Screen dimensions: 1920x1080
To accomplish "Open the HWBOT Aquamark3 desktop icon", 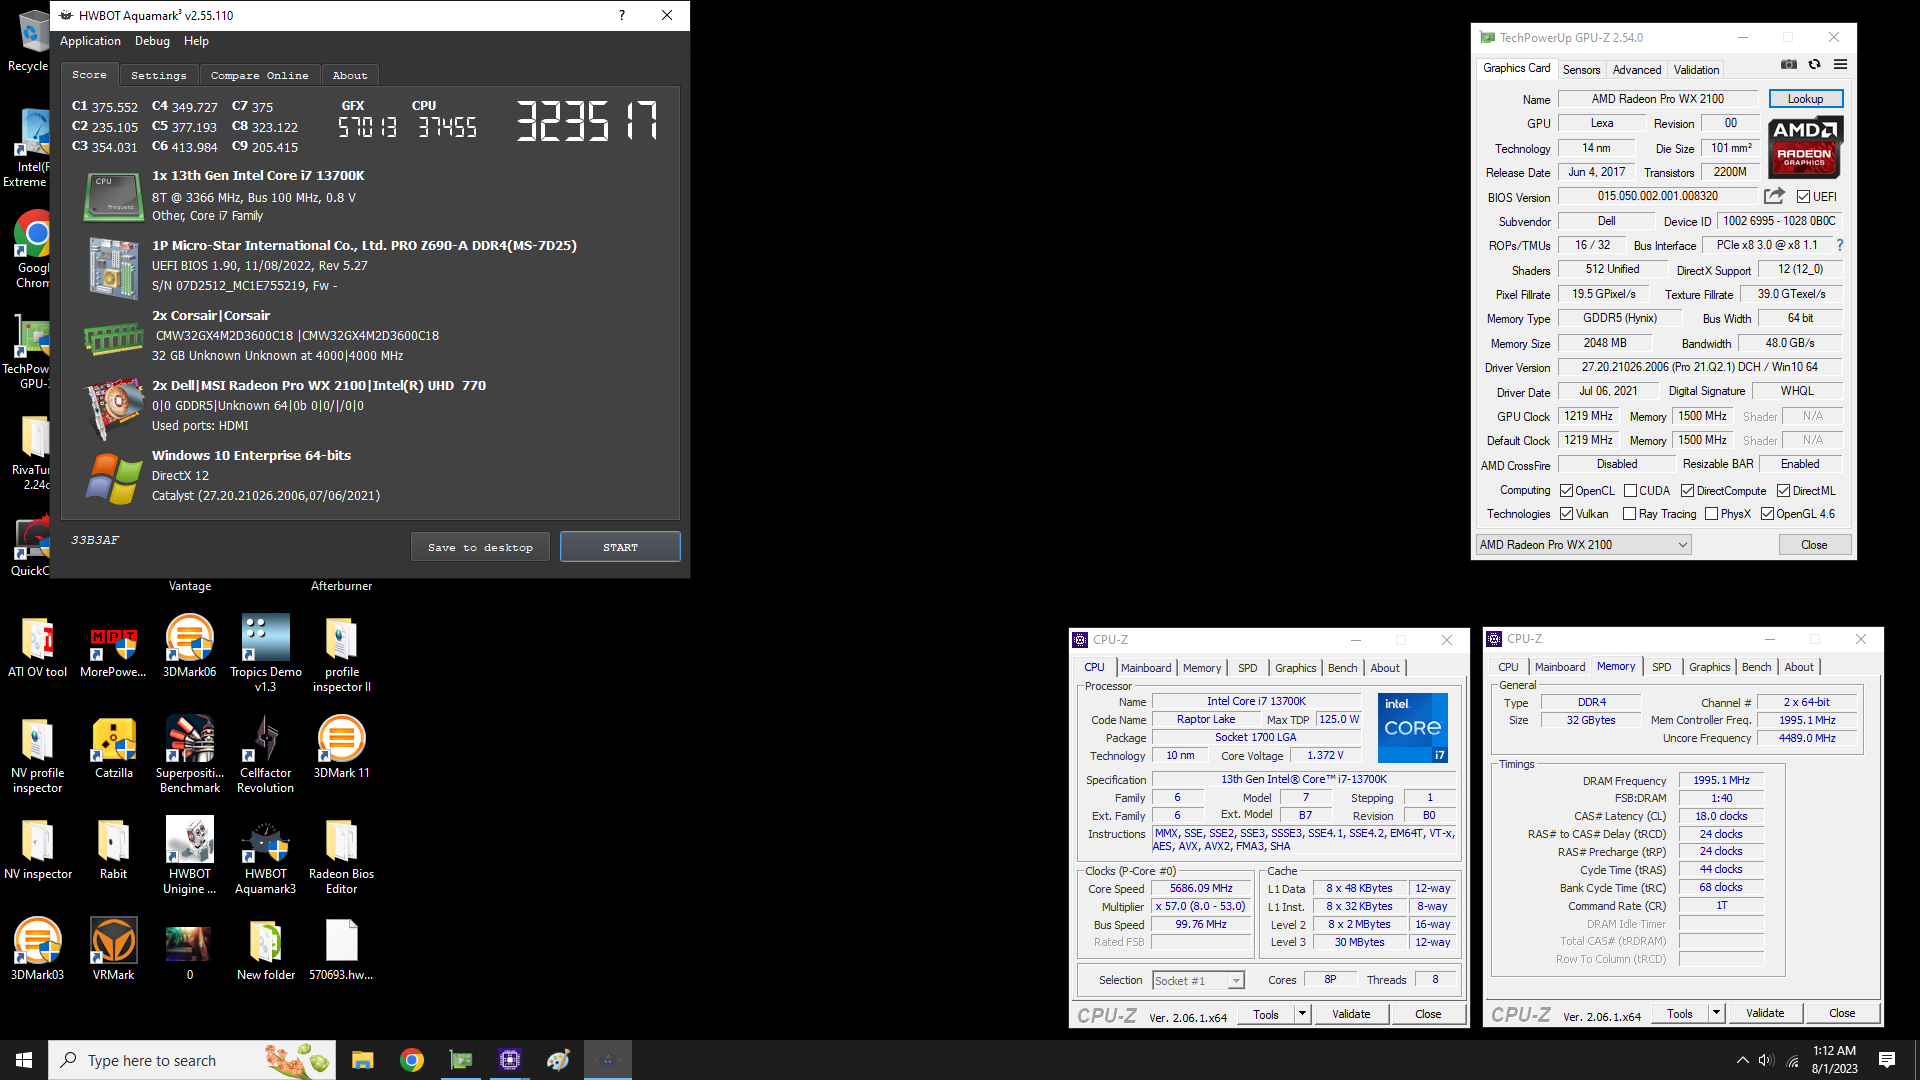I will (x=265, y=855).
